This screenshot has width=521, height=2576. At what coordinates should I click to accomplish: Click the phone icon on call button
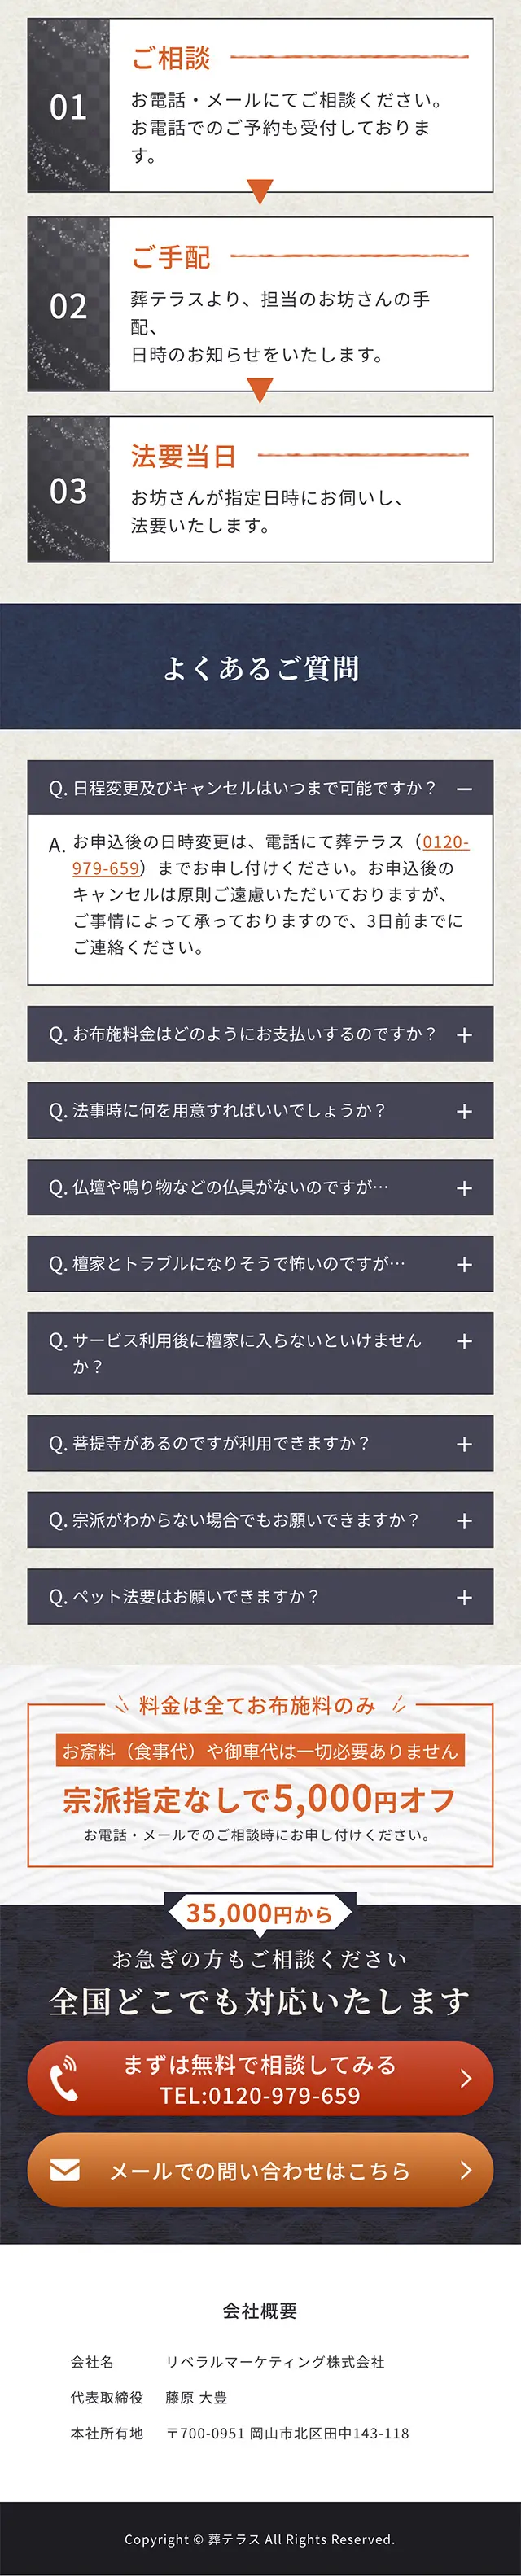(x=64, y=2078)
